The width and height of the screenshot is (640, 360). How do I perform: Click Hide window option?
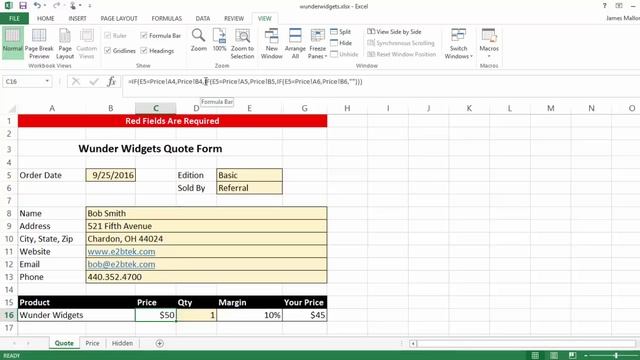coord(341,43)
